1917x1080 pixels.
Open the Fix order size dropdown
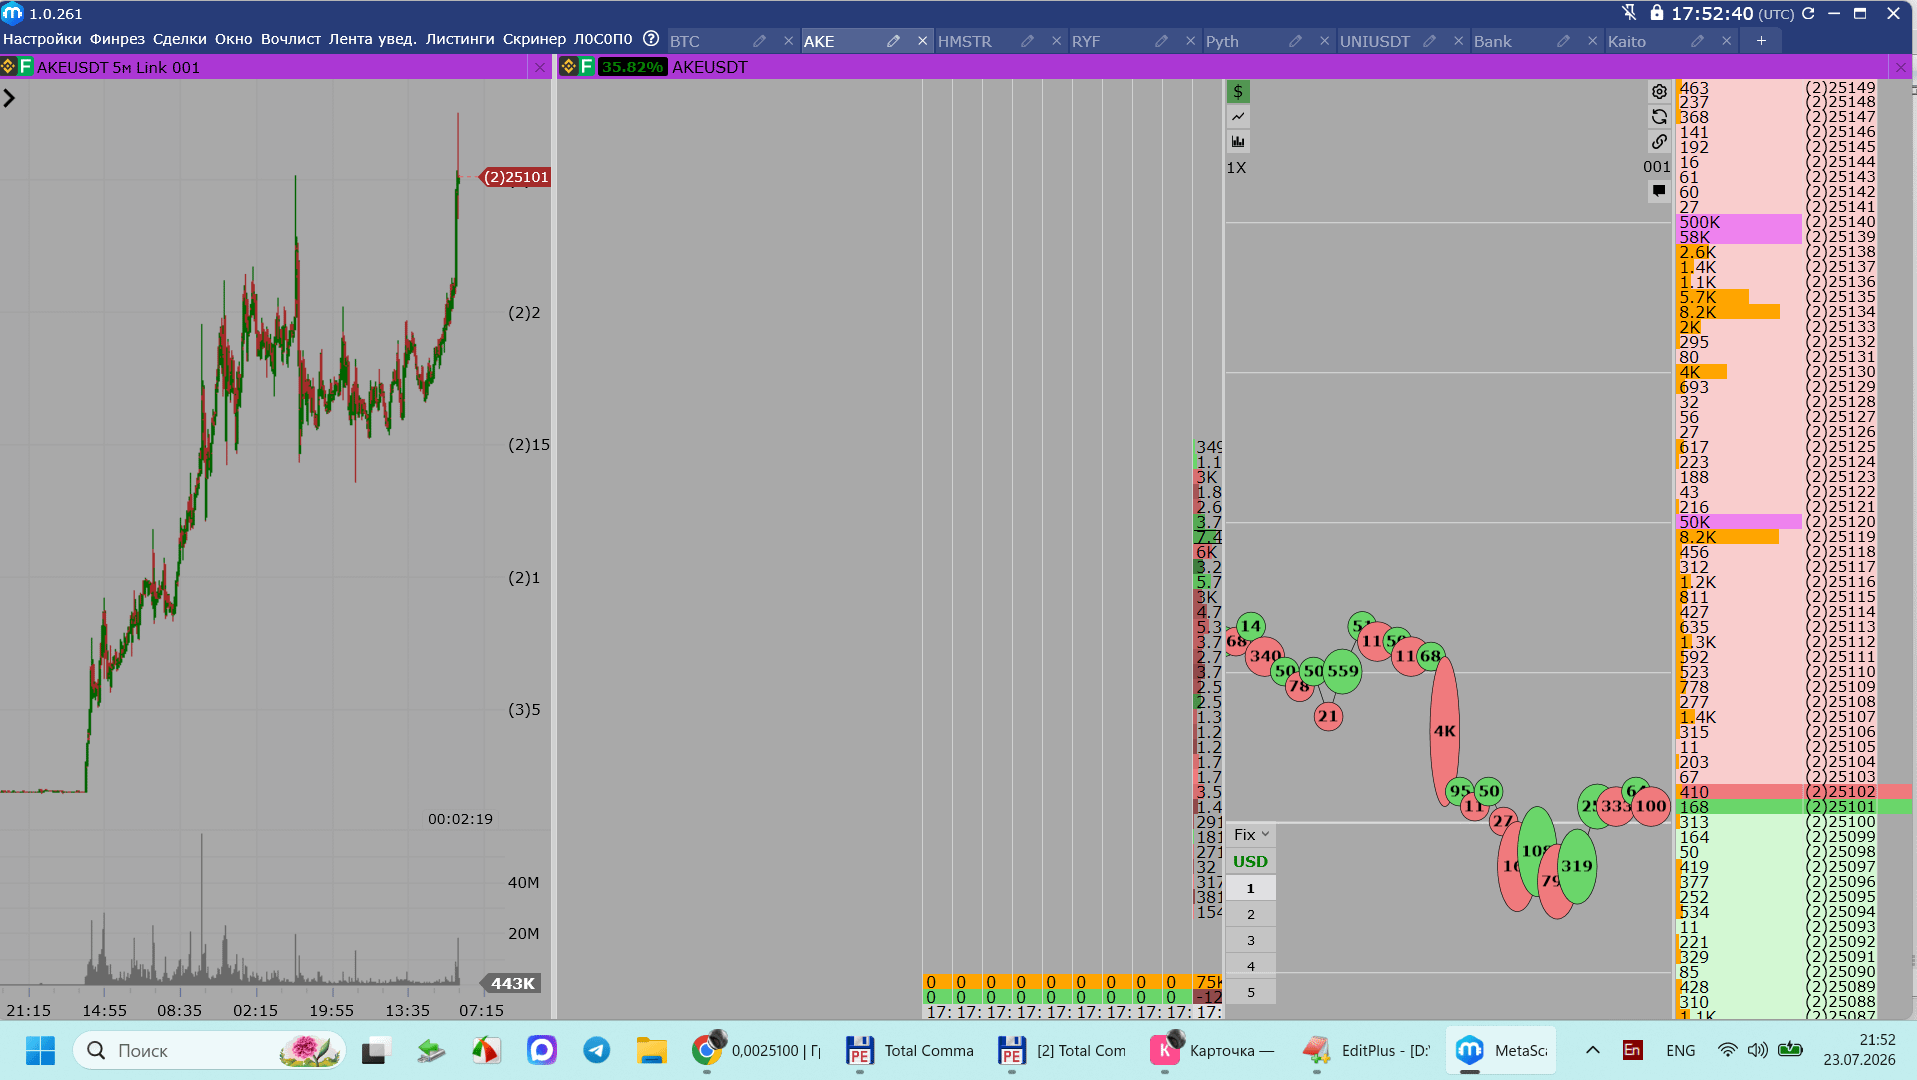click(x=1250, y=834)
